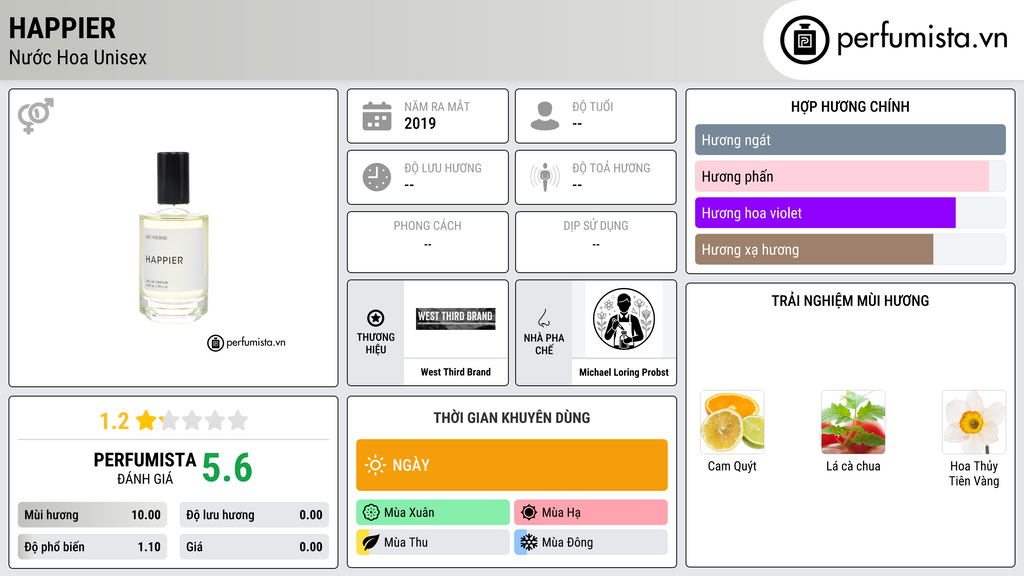Click the sillage icon beside Độ toả hương
Screen dimensions: 1024x576
point(545,177)
